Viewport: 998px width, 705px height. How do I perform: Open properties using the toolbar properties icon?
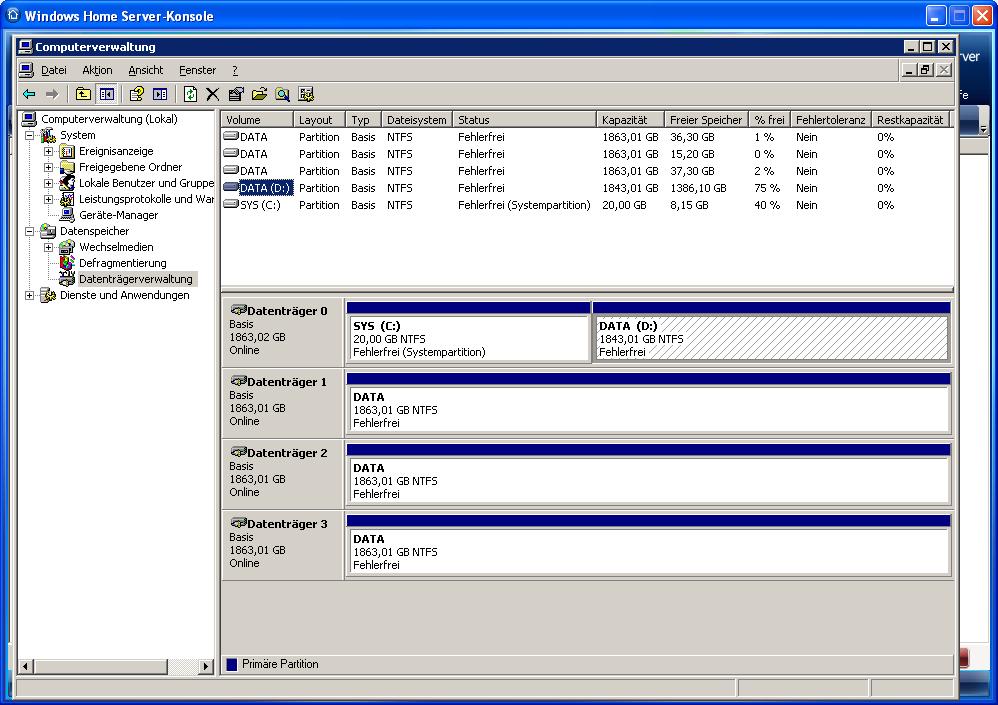point(236,94)
